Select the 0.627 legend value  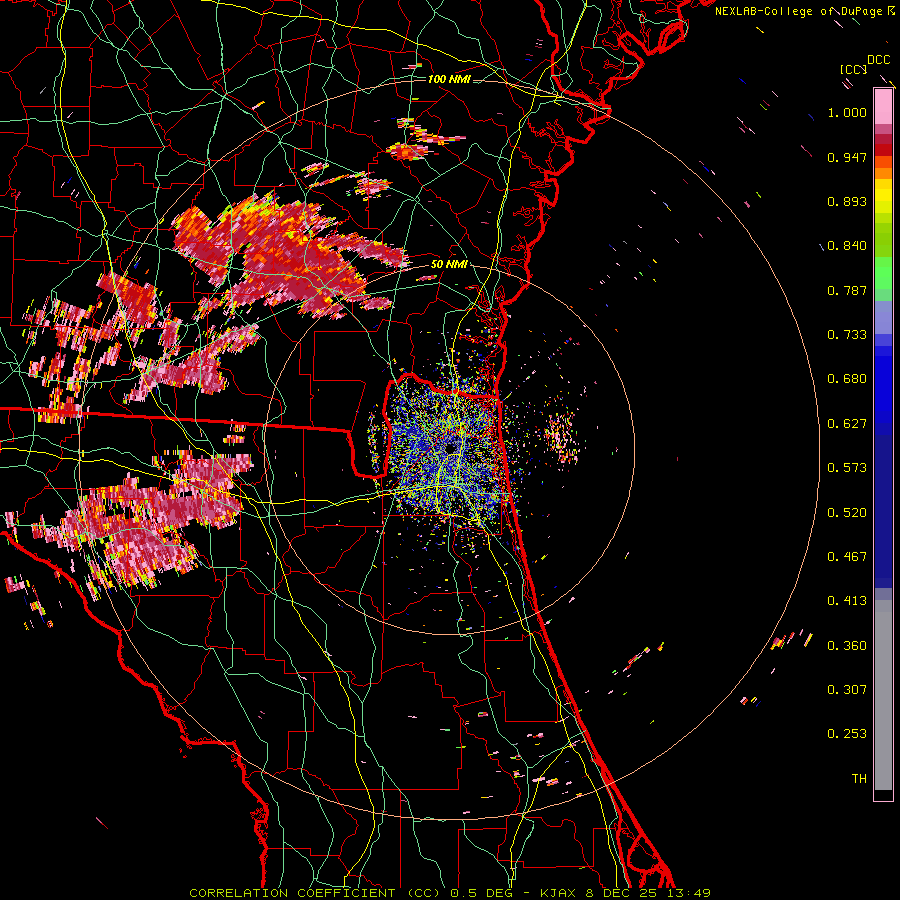(x=847, y=424)
